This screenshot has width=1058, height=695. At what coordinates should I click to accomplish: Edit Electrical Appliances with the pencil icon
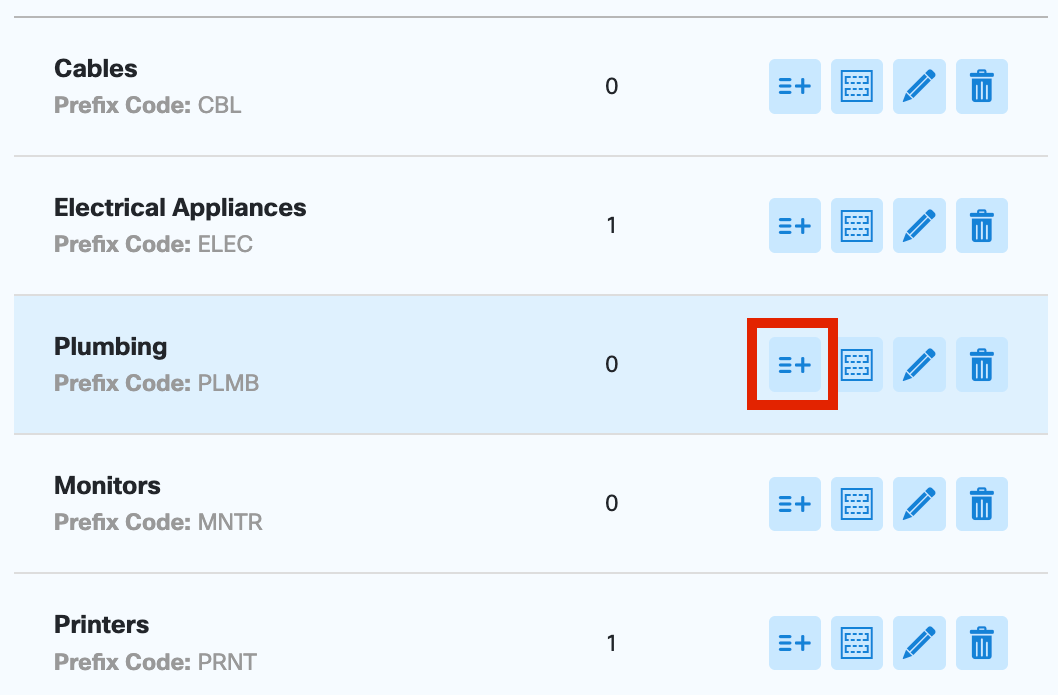(x=919, y=225)
